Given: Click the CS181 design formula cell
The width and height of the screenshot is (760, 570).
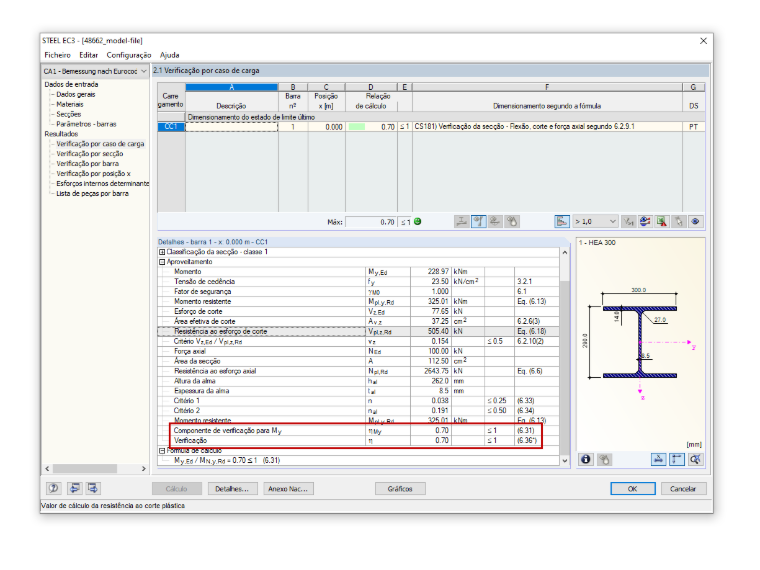Looking at the screenshot, I should [x=547, y=127].
